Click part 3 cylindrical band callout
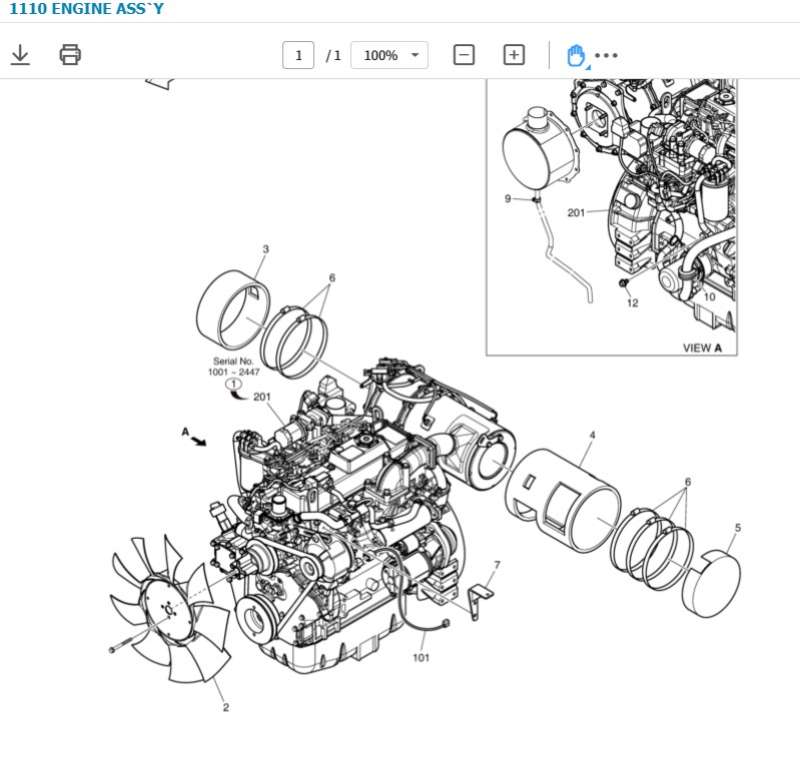The width and height of the screenshot is (800, 757). pyautogui.click(x=264, y=246)
